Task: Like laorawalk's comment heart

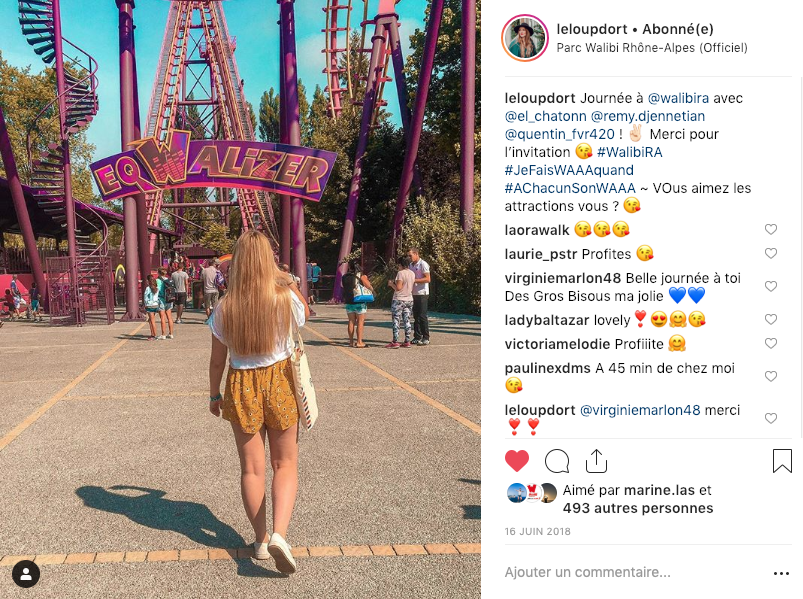Action: coord(771,229)
